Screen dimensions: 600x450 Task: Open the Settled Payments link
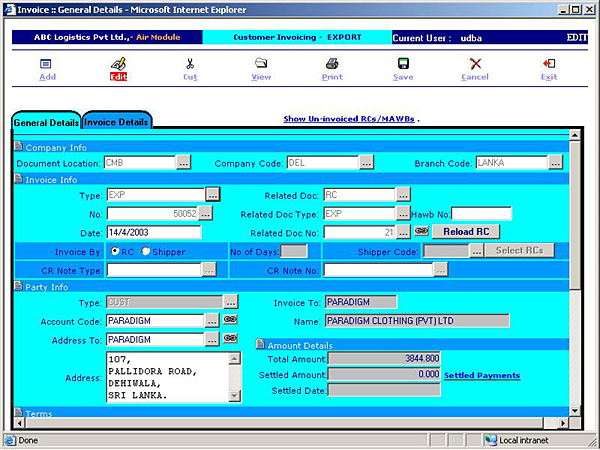pyautogui.click(x=482, y=375)
